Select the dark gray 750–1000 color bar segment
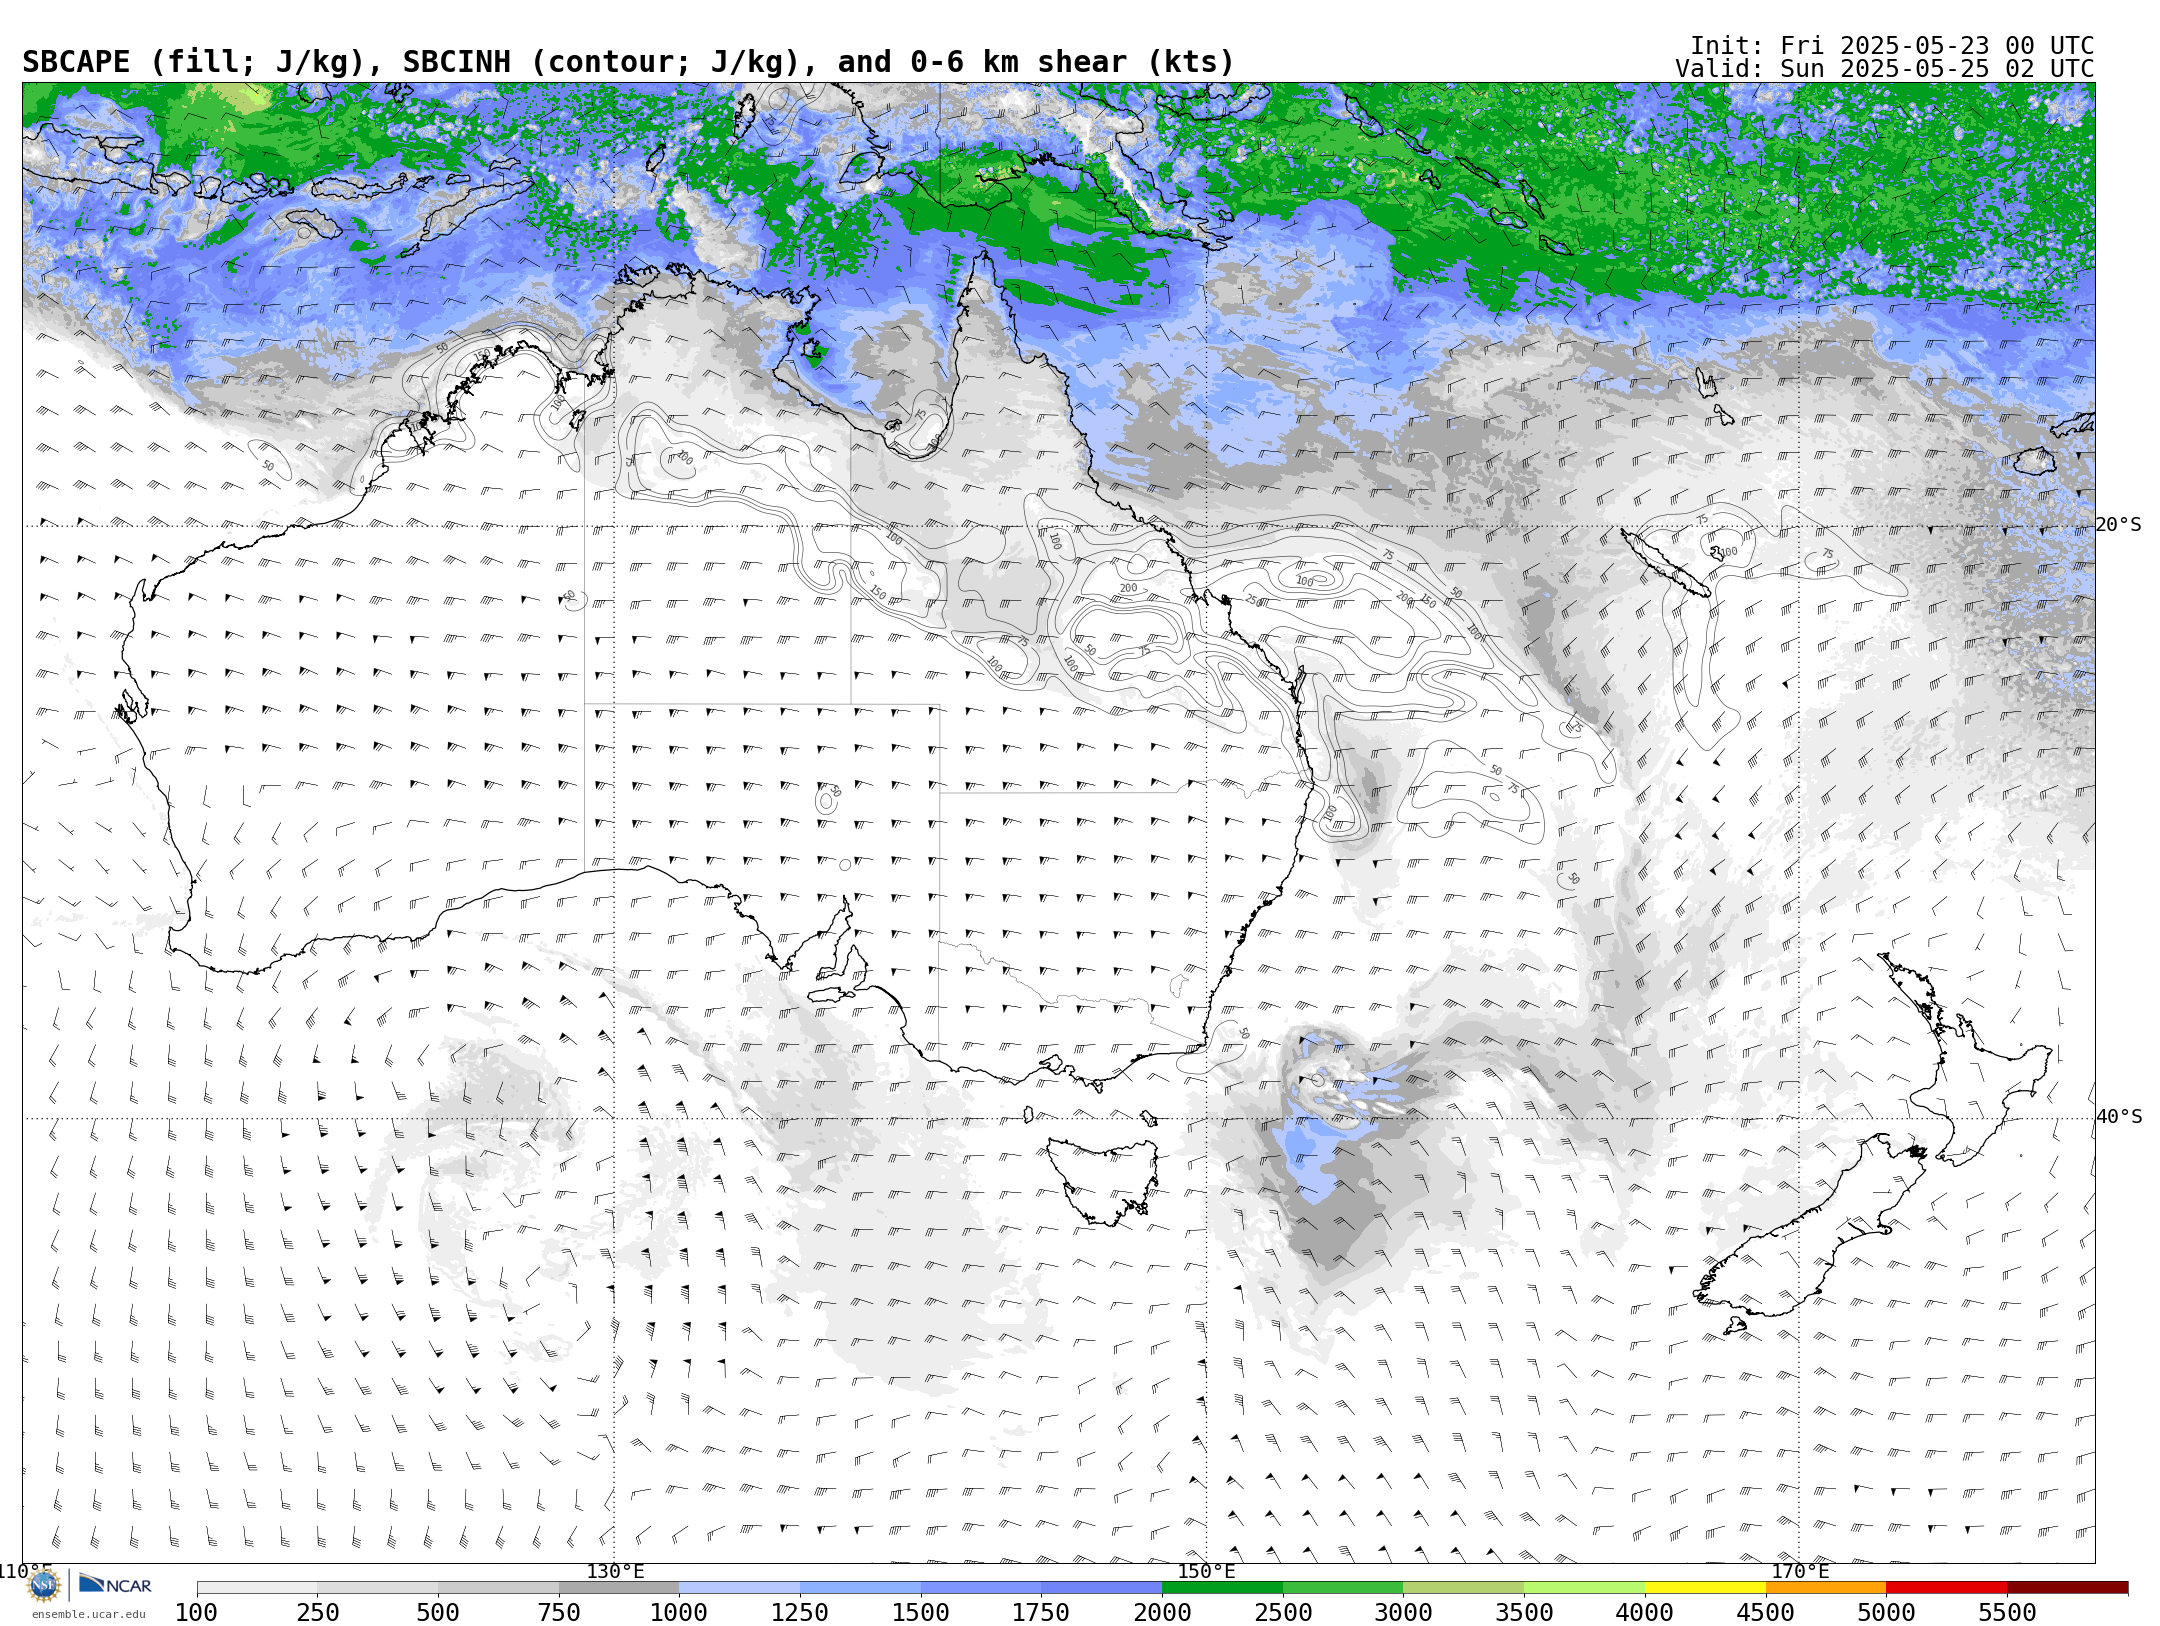 click(619, 1588)
